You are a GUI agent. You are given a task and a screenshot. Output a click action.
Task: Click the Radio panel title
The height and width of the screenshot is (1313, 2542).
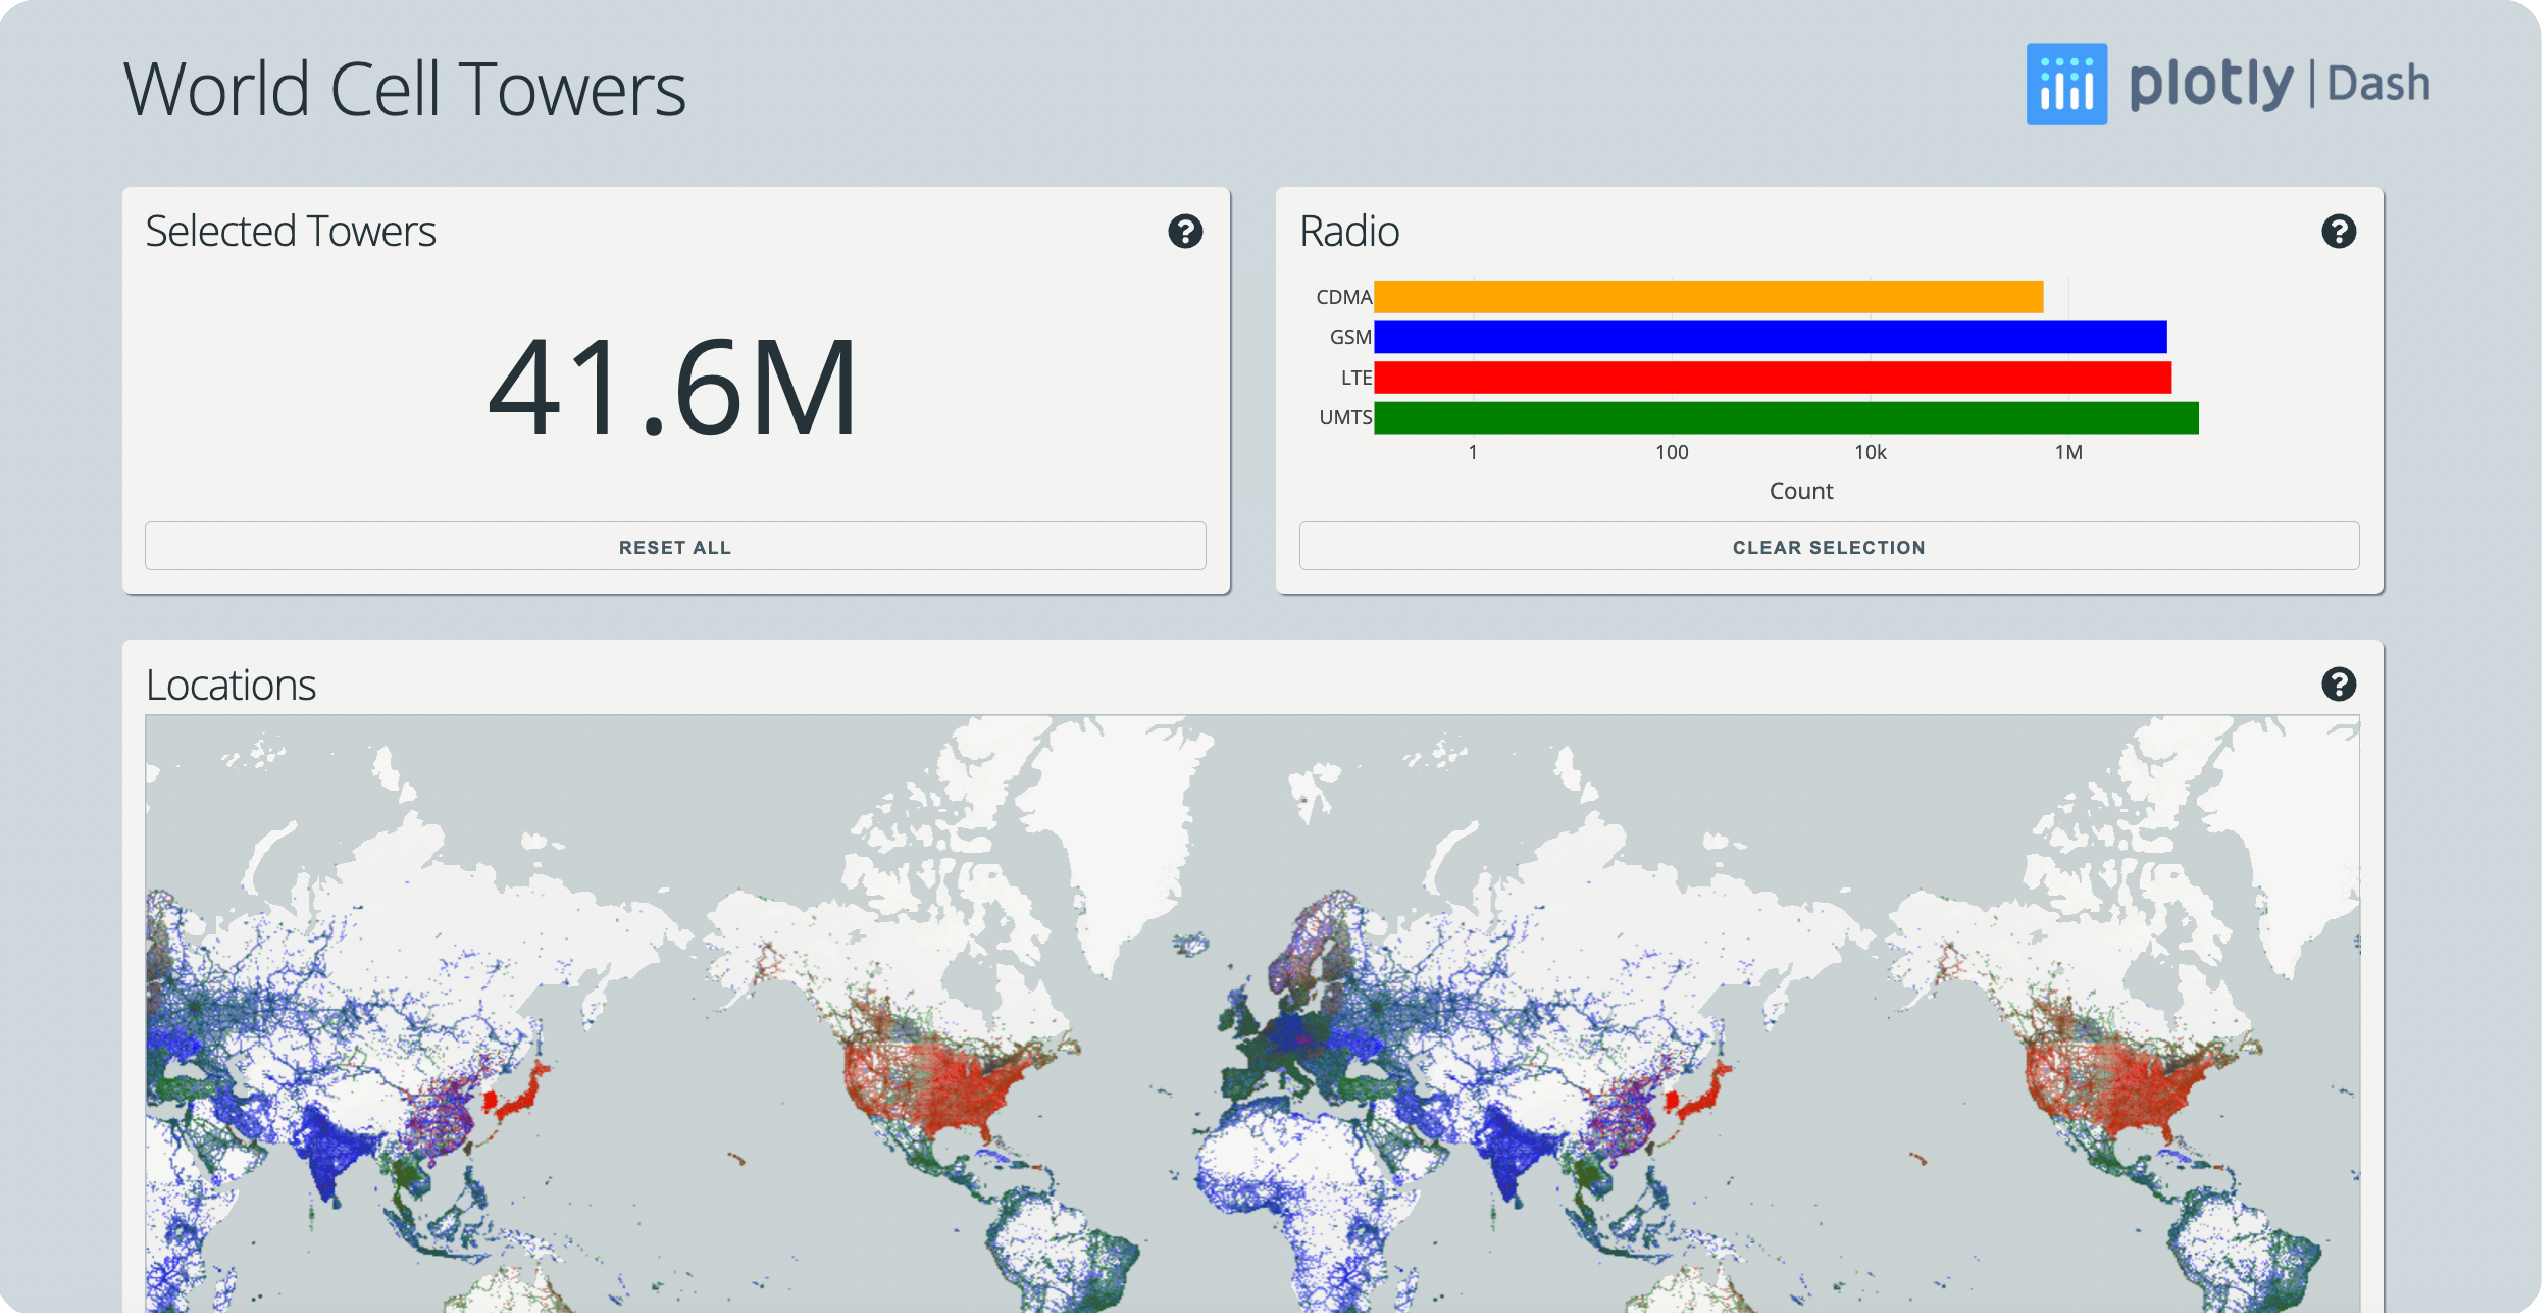point(1349,230)
